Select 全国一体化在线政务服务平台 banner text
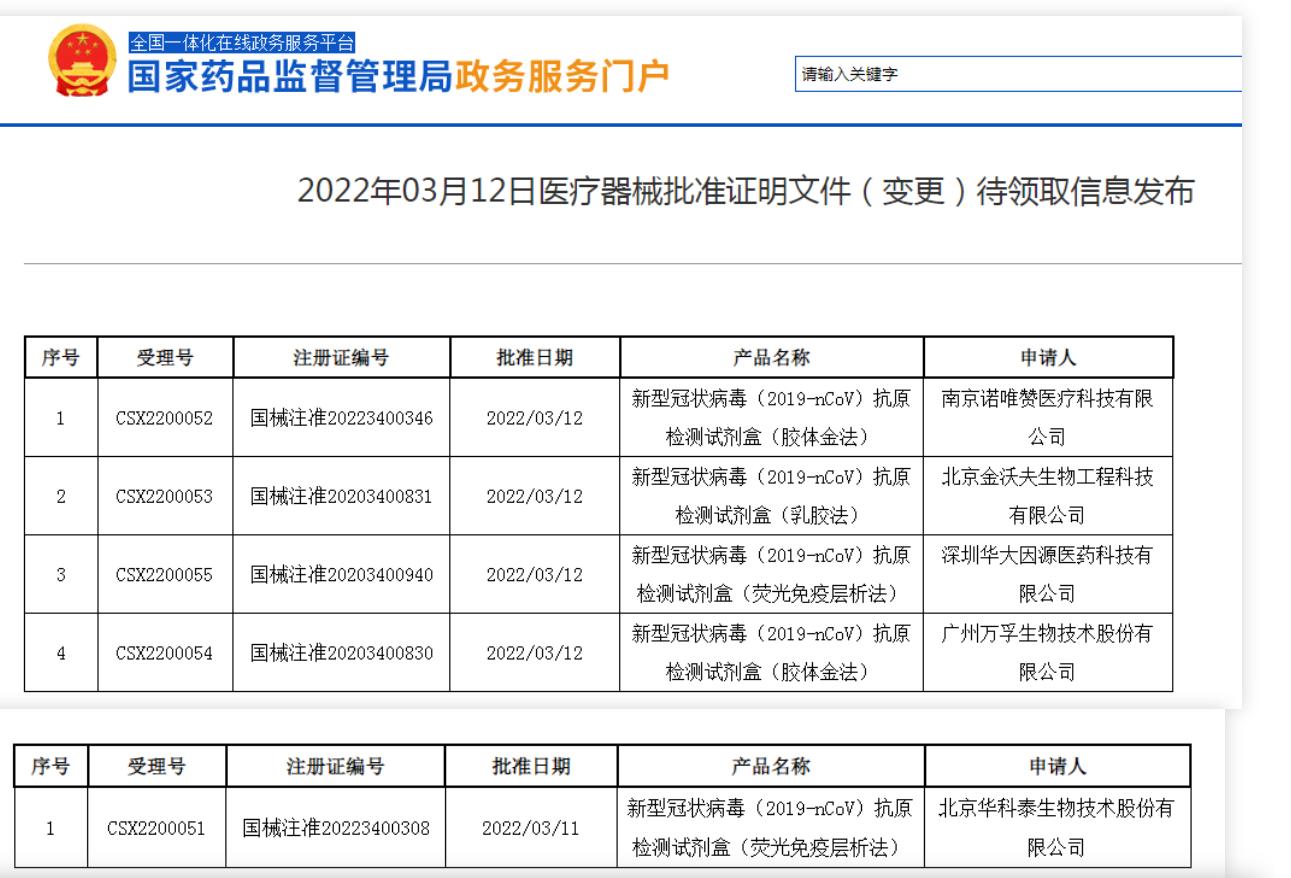Viewport: 1291px width, 878px height. tap(242, 42)
